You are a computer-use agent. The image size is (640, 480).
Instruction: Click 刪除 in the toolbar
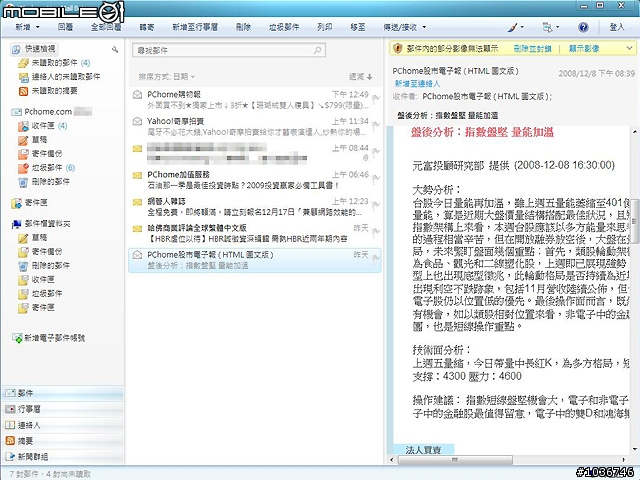click(244, 27)
